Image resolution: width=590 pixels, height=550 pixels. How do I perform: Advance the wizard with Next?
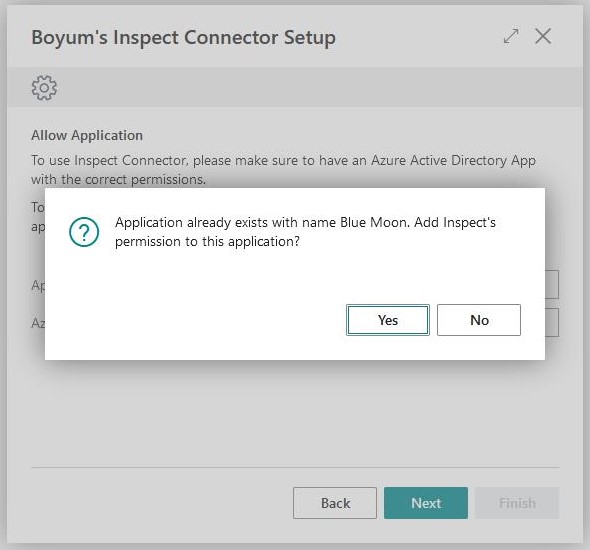click(426, 503)
